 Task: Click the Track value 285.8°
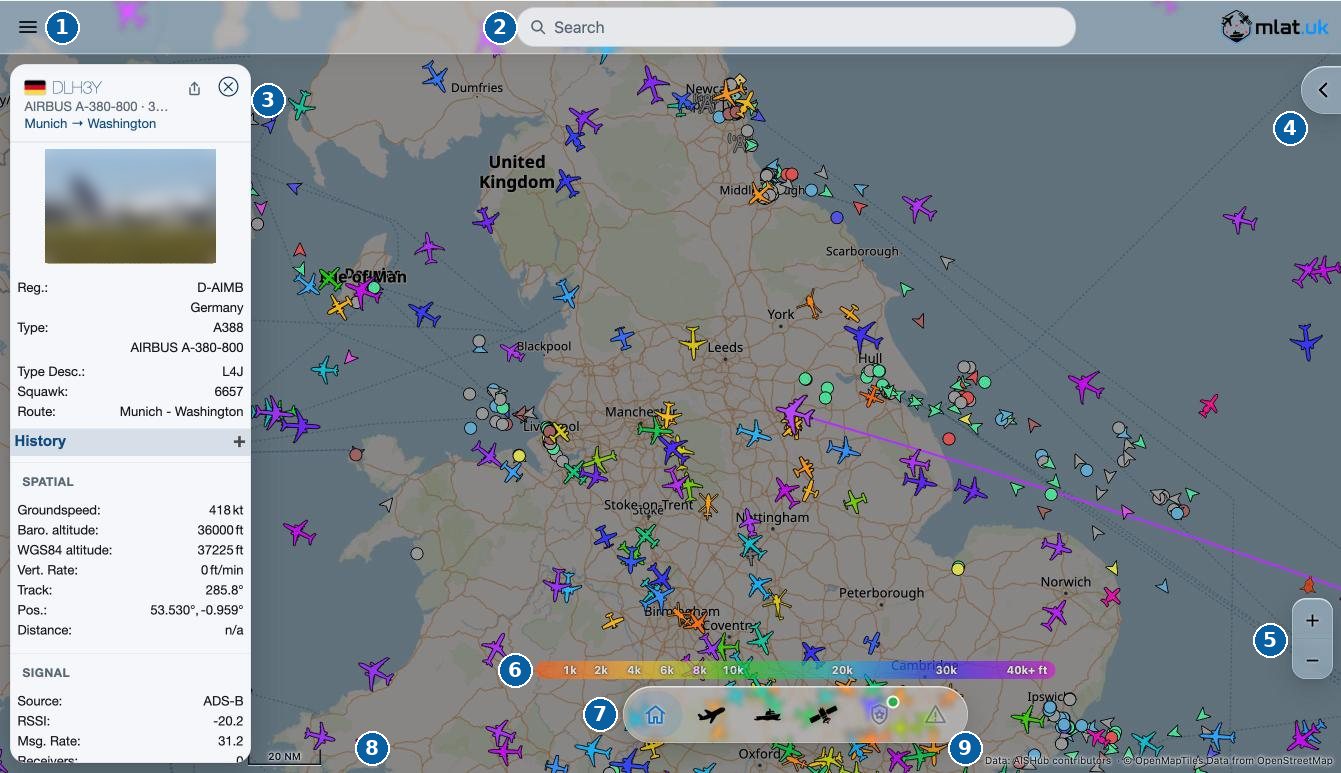(x=227, y=590)
